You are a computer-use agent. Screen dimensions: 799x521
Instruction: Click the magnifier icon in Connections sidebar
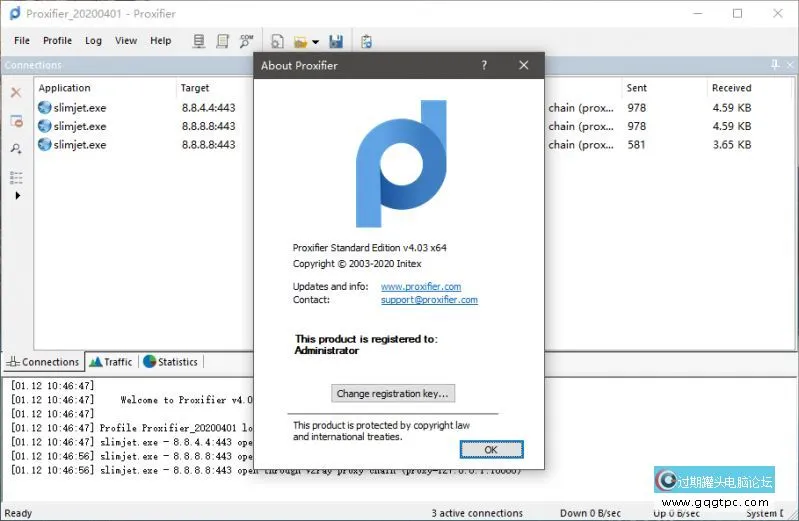click(x=16, y=149)
